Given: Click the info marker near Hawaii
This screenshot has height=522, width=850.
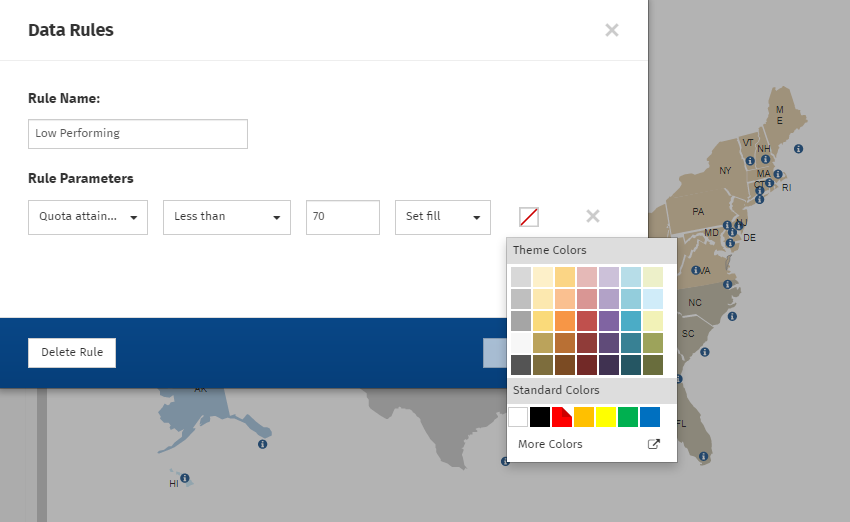Looking at the screenshot, I should click(x=185, y=478).
